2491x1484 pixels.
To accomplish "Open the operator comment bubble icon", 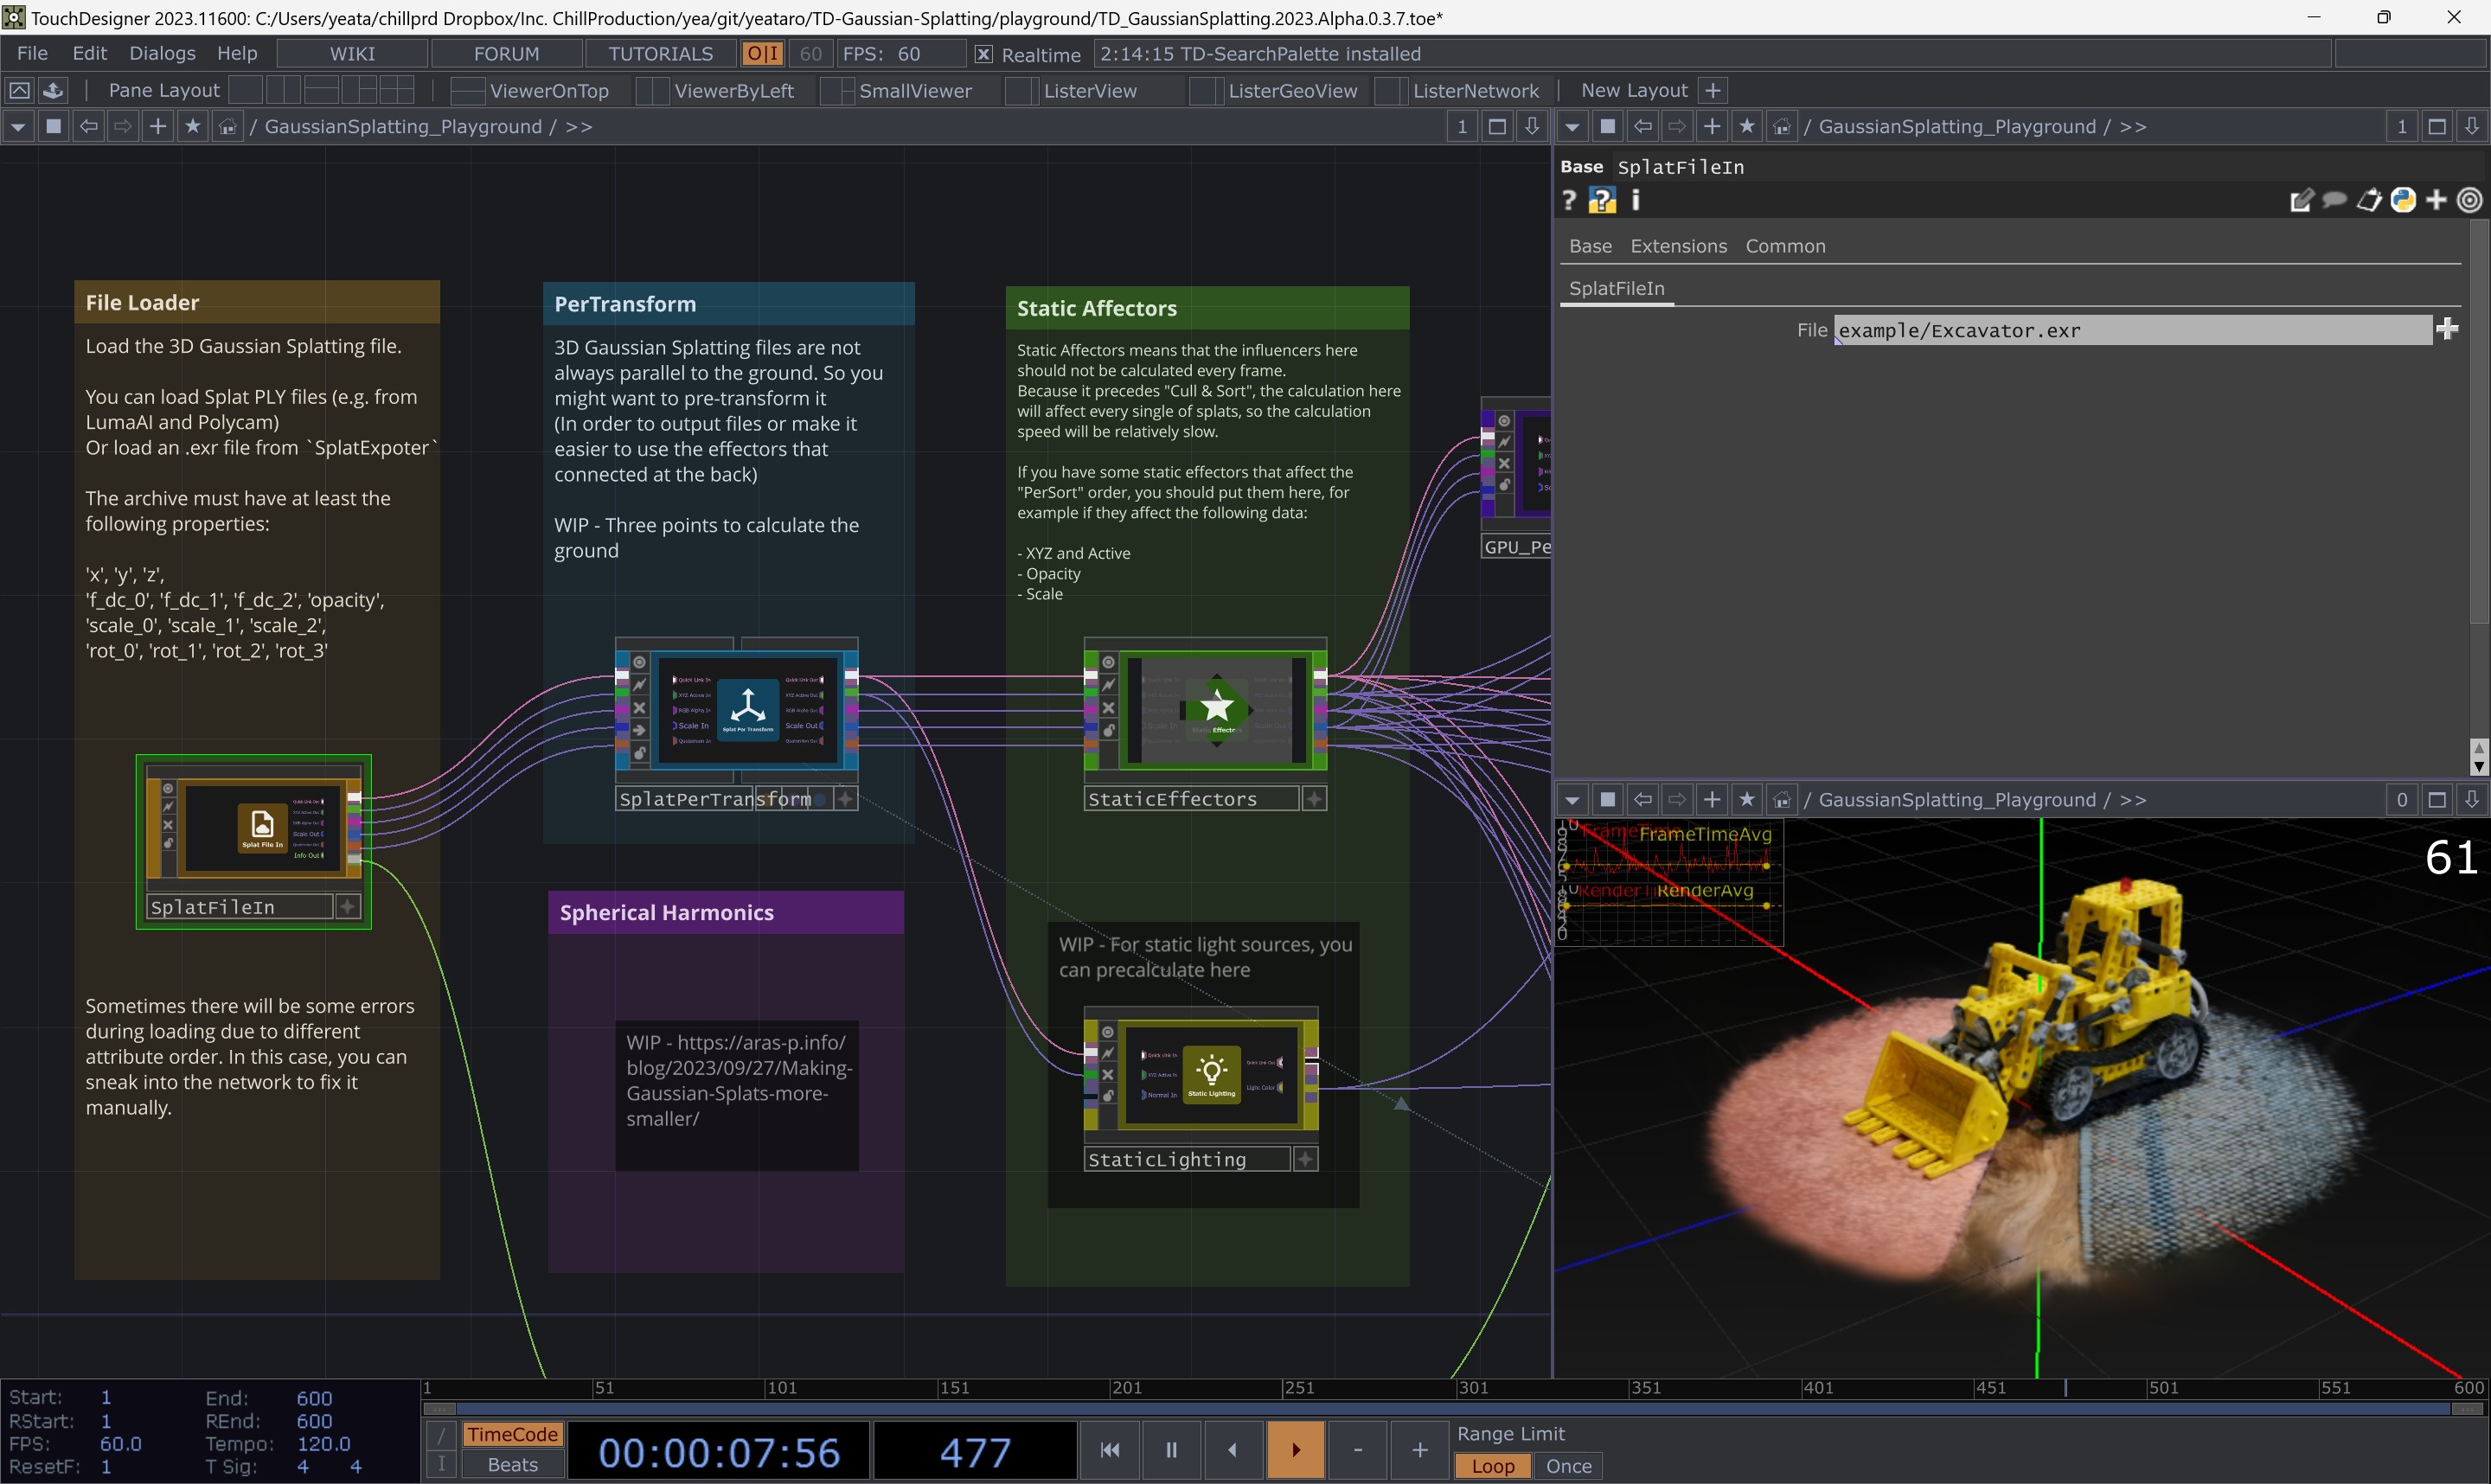I will click(2335, 201).
